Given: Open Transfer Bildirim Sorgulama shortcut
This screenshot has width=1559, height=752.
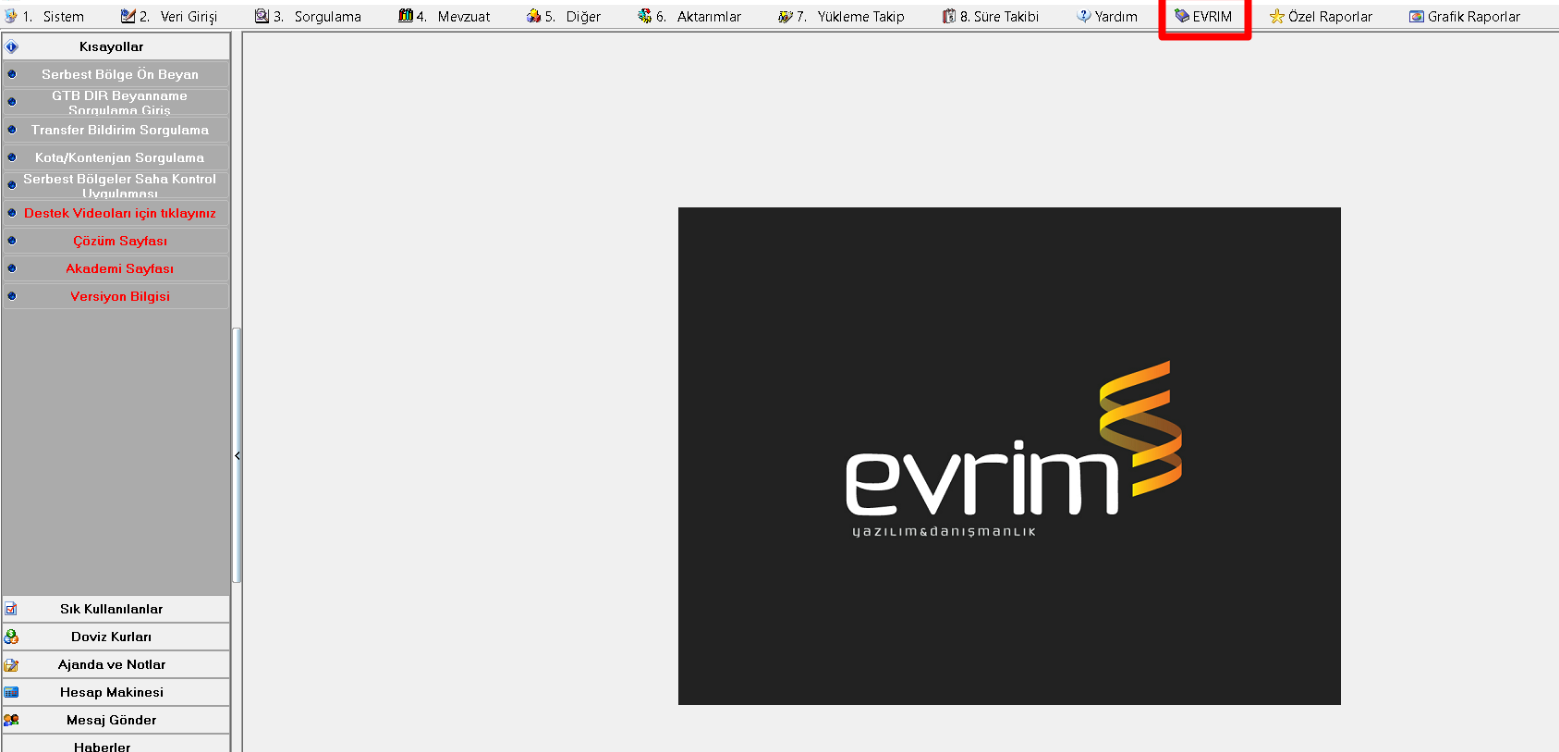Looking at the screenshot, I should (116, 130).
